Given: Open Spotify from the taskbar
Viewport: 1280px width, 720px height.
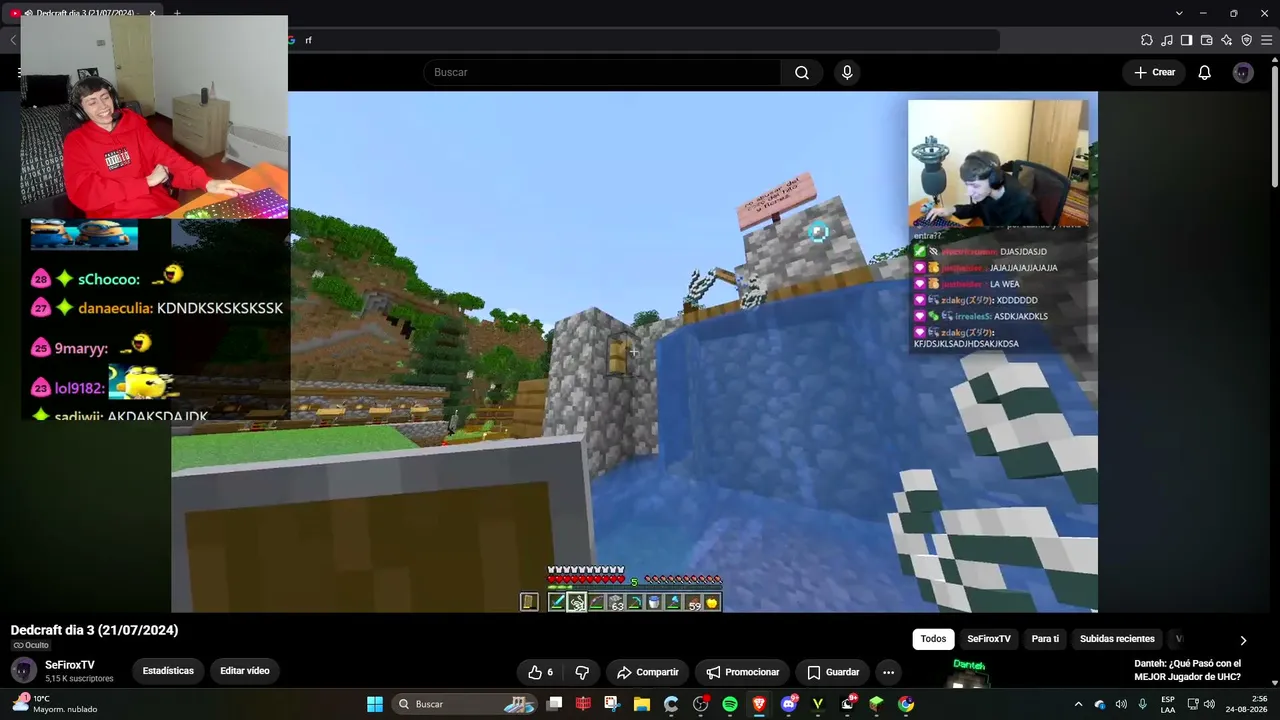Looking at the screenshot, I should [x=730, y=704].
